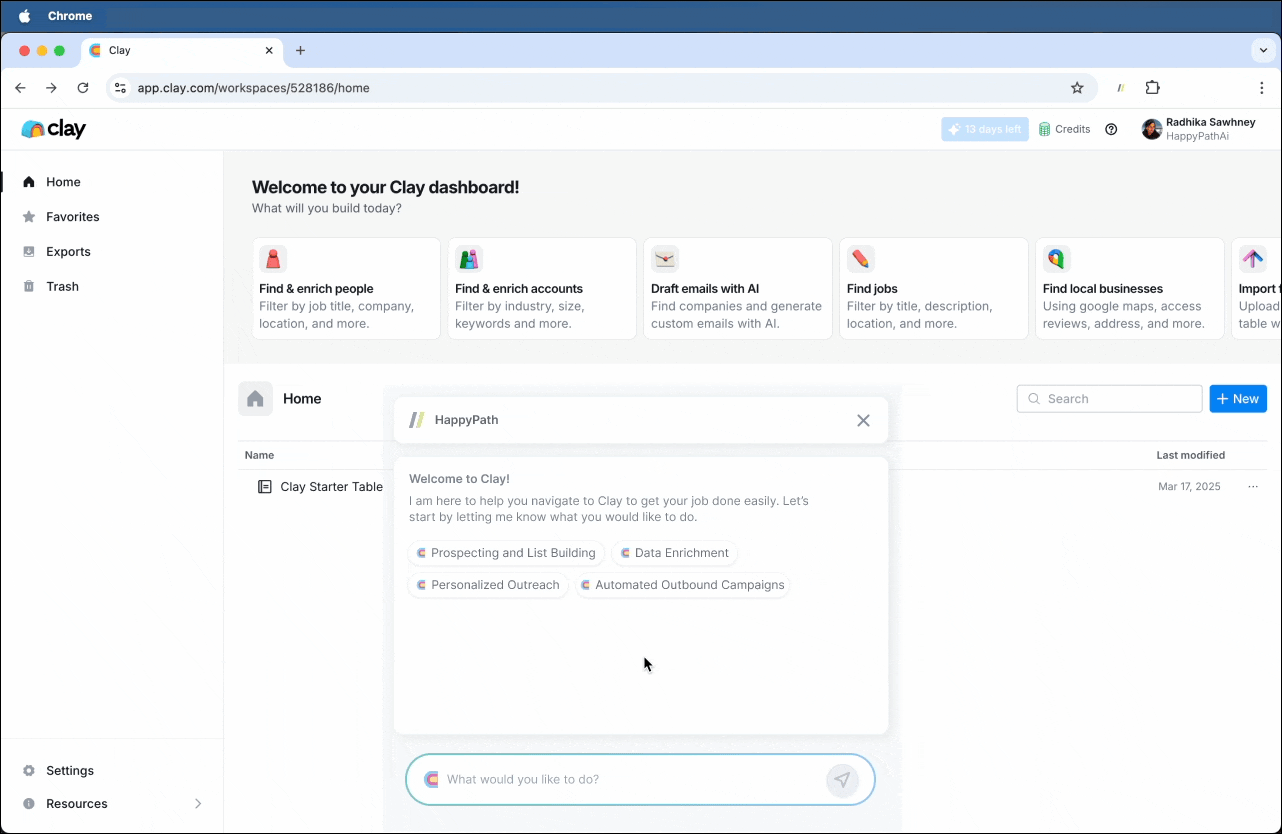Open the Chrome menu bar item
Screen dimensions: 1282x834
click(70, 16)
